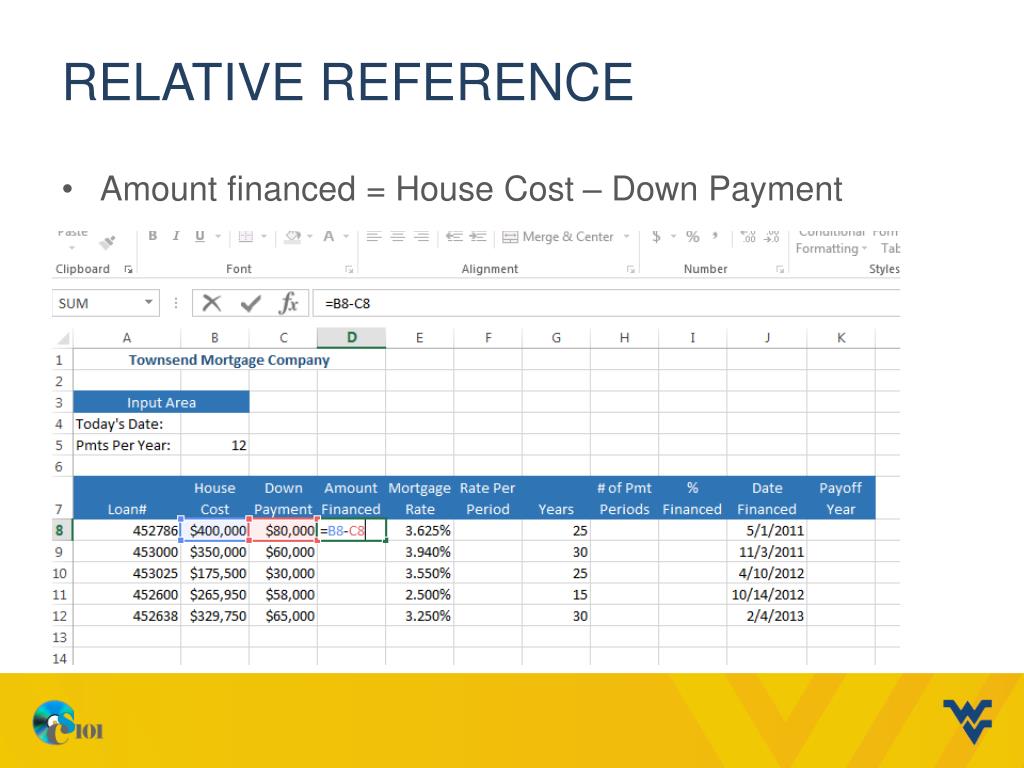Toggle Italic formatting

click(x=176, y=236)
